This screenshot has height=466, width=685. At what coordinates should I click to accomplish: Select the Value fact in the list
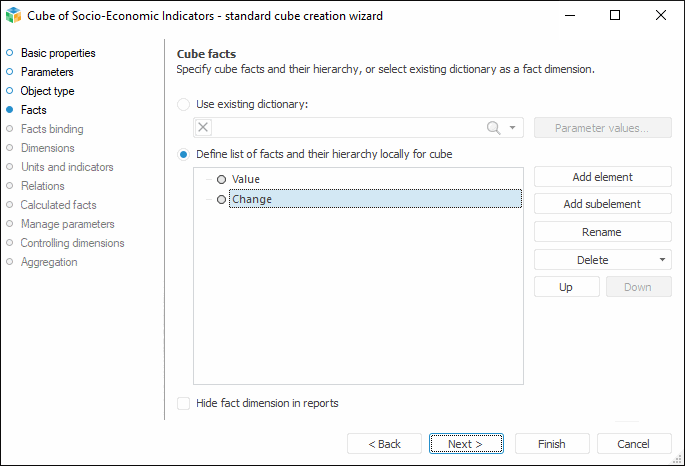tap(246, 179)
